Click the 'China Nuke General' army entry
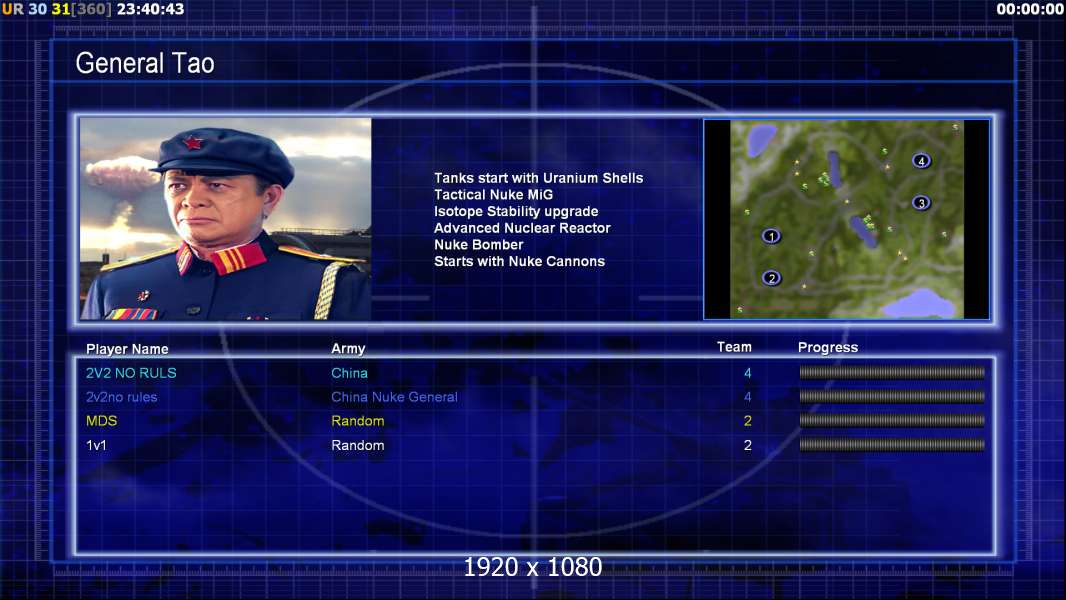Image resolution: width=1066 pixels, height=600 pixels. click(394, 397)
